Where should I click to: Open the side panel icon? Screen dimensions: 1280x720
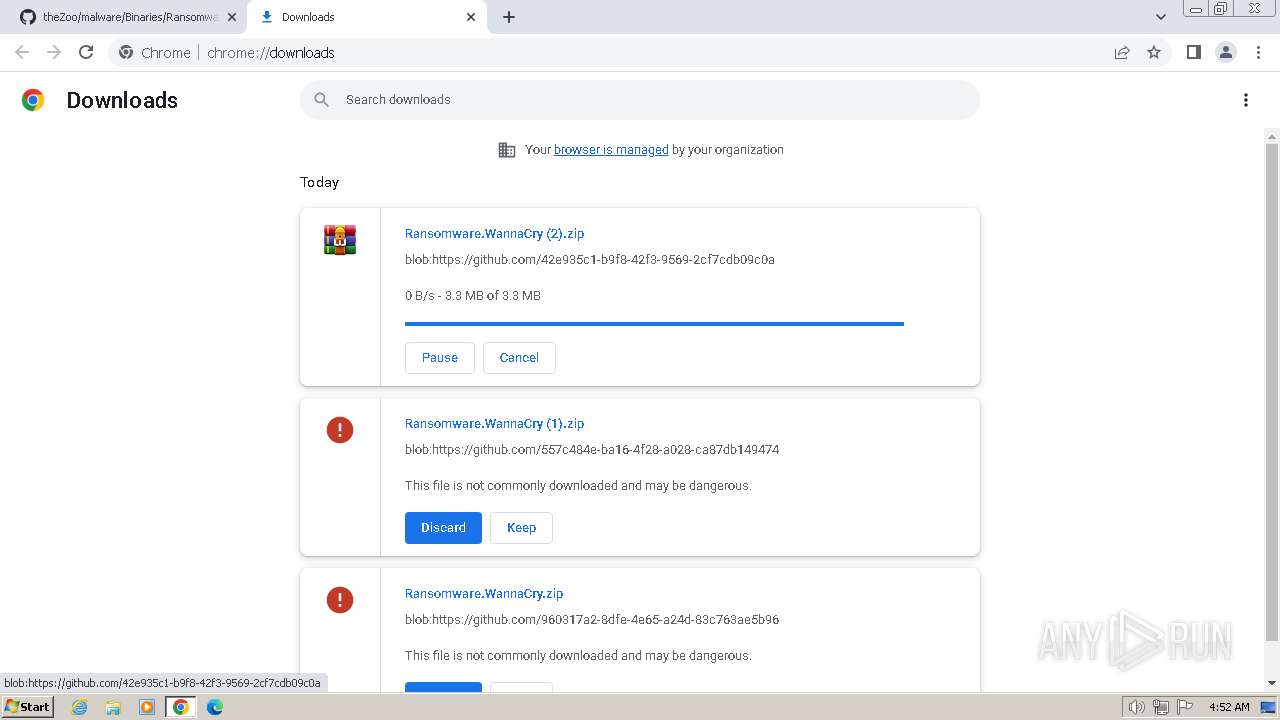coord(1193,52)
